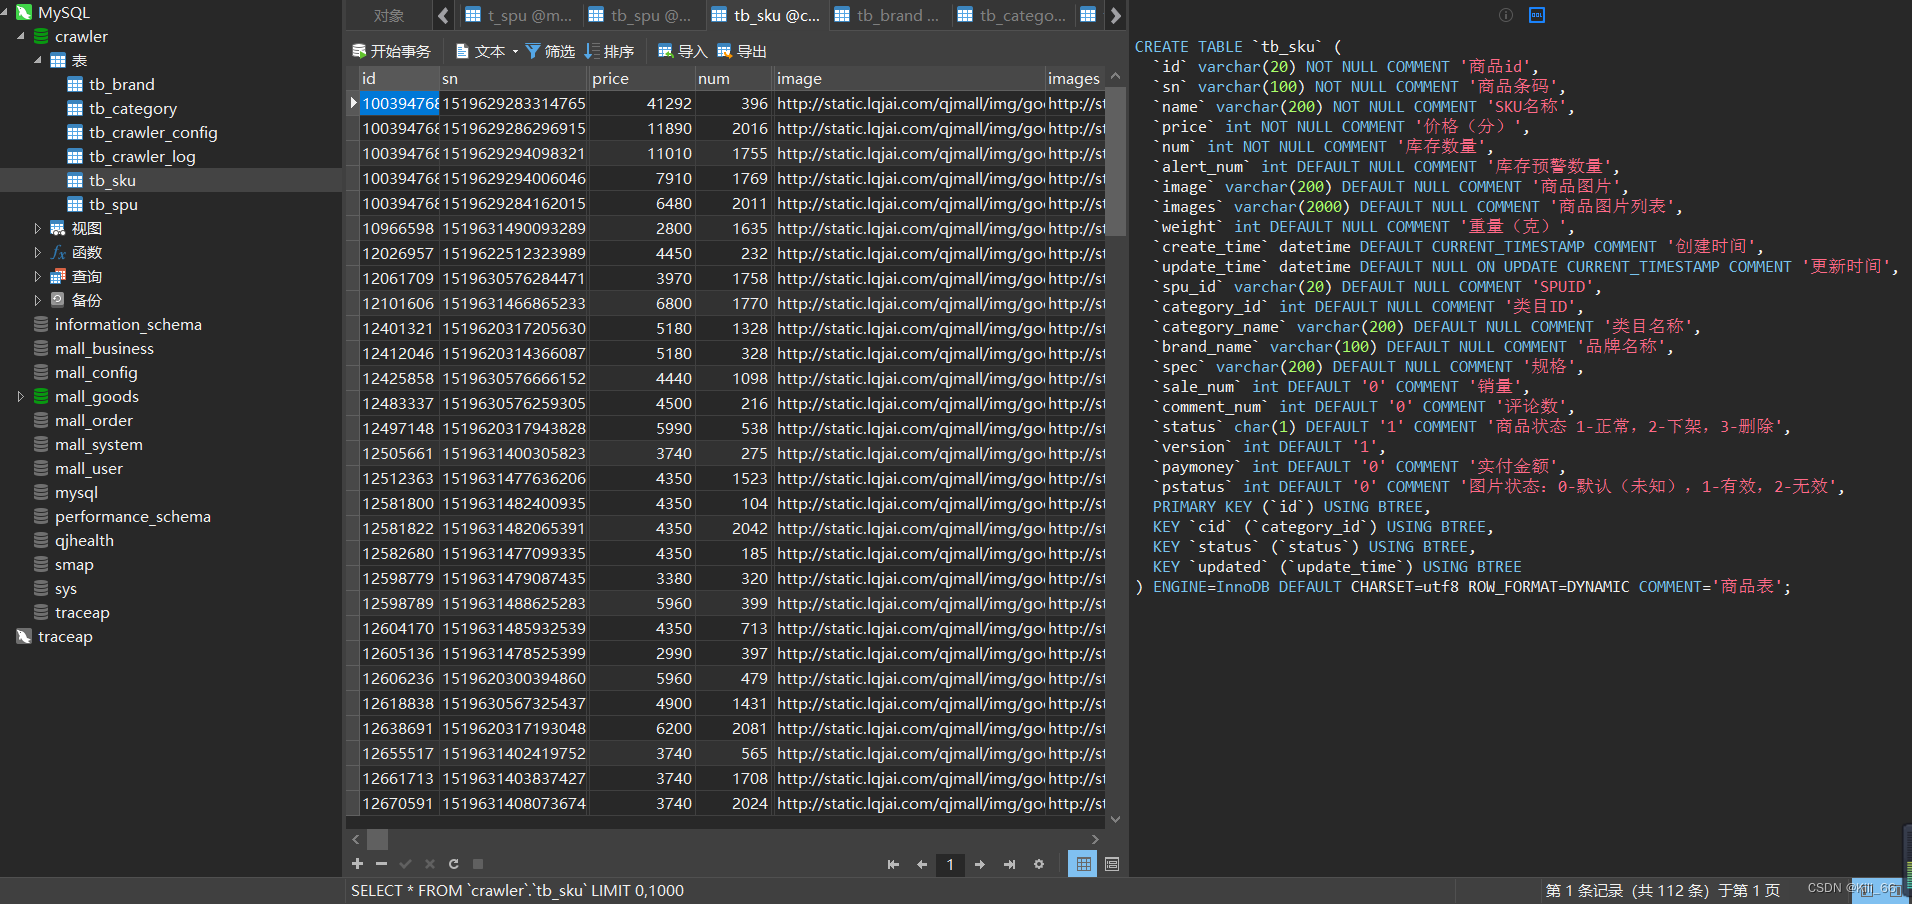Add a new record with the plus icon
Viewport: 1912px width, 904px height.
(357, 864)
